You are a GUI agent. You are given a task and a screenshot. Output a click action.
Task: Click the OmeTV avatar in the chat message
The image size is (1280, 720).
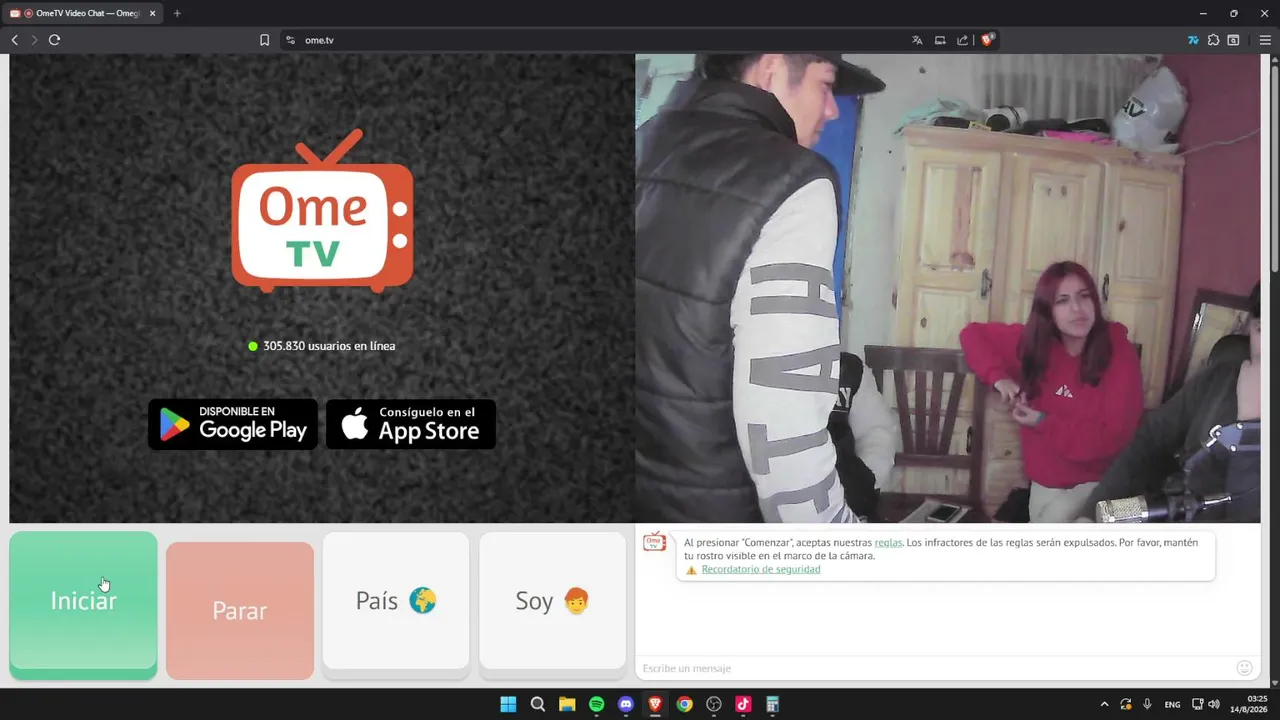[x=654, y=542]
